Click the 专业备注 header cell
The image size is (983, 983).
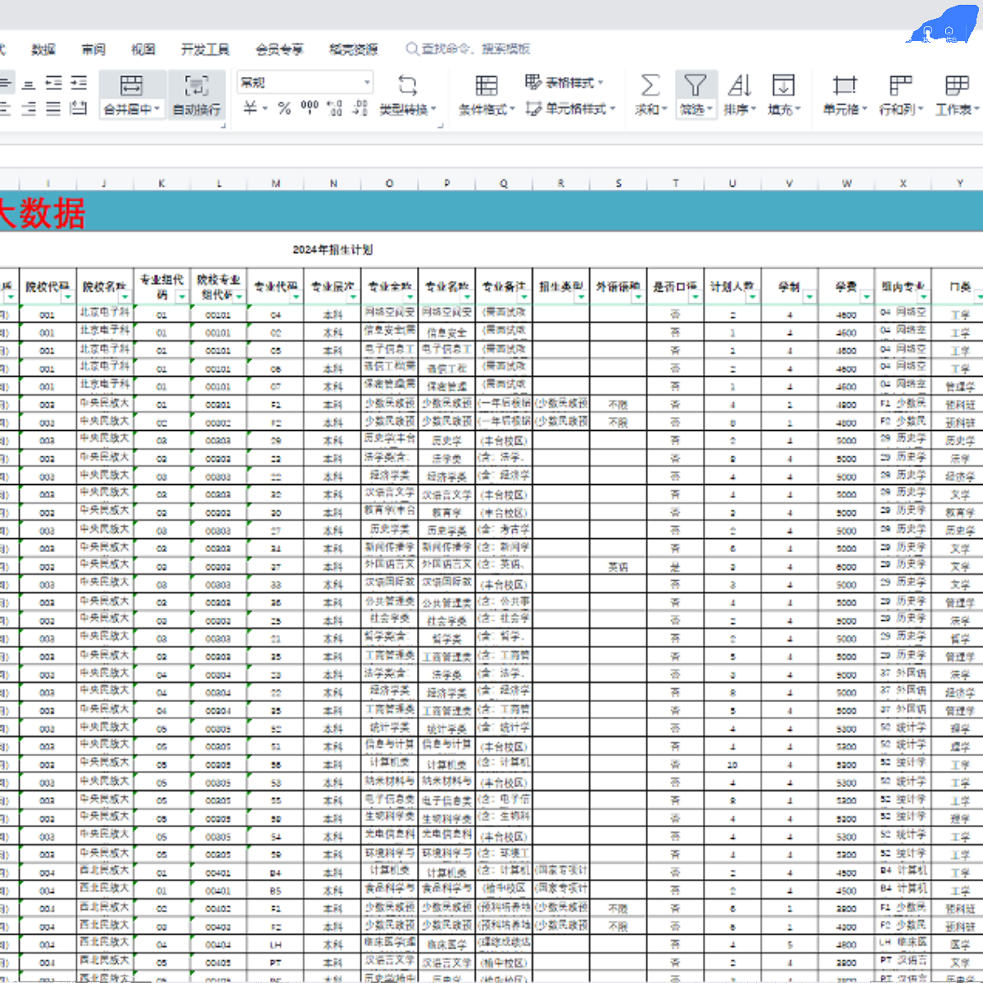504,286
